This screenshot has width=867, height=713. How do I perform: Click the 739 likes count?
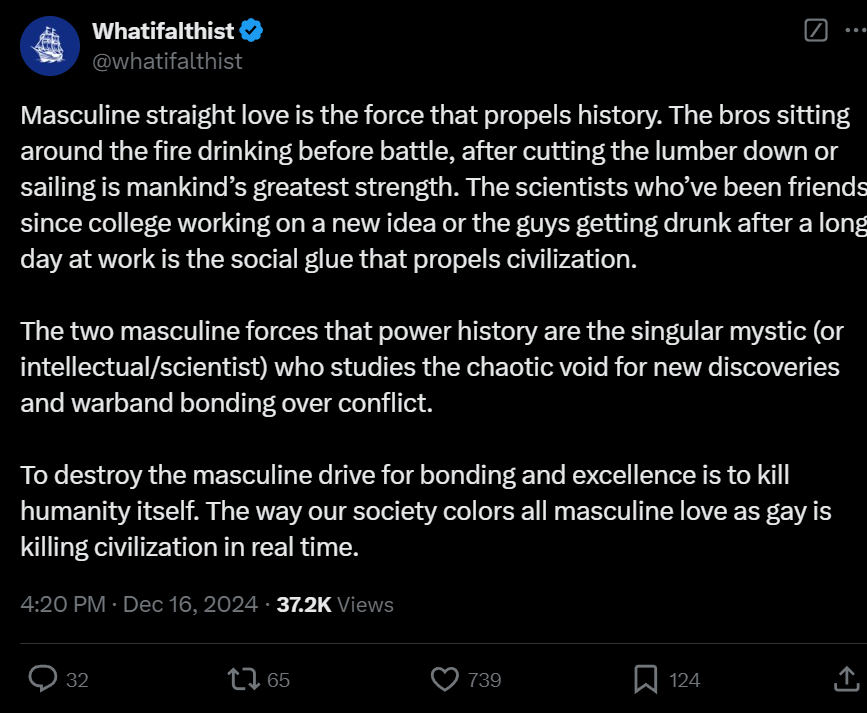484,680
